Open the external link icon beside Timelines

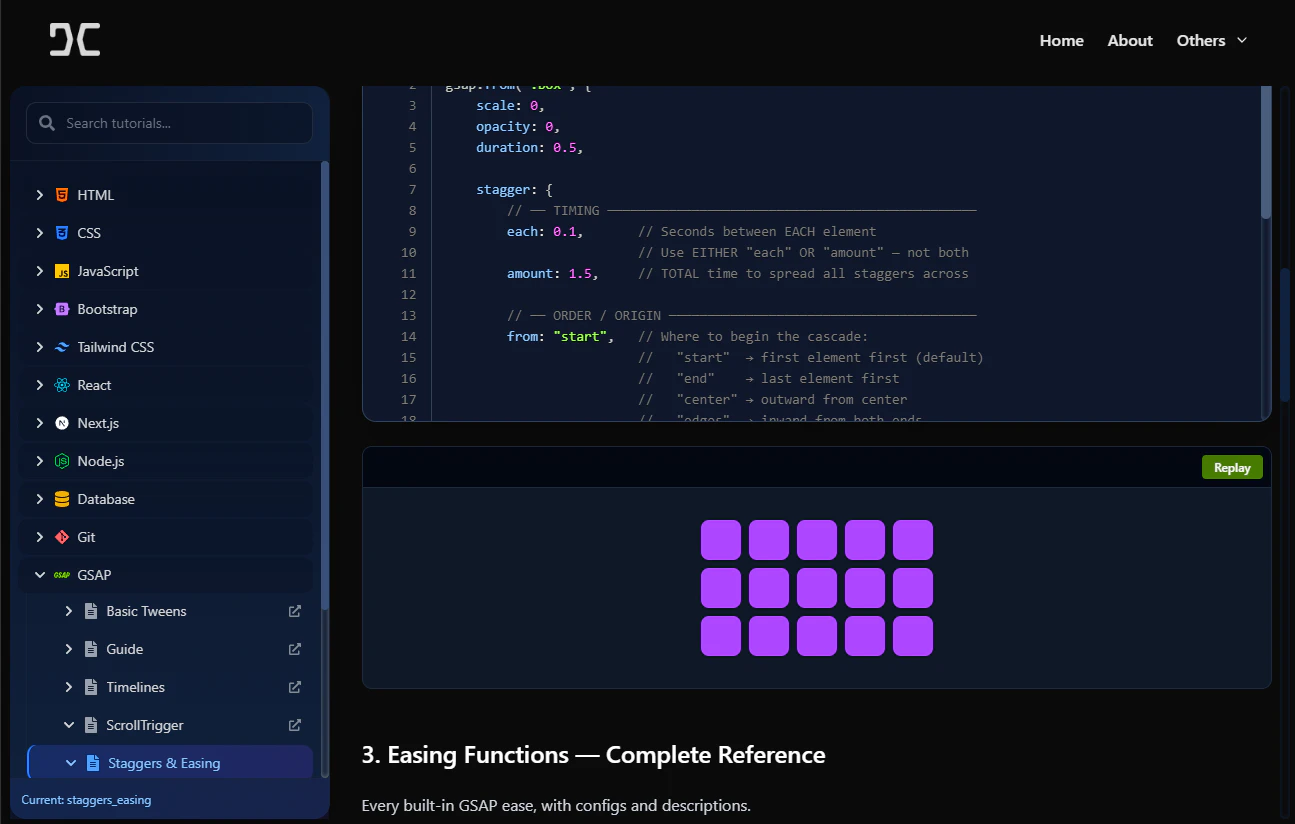[x=293, y=686]
